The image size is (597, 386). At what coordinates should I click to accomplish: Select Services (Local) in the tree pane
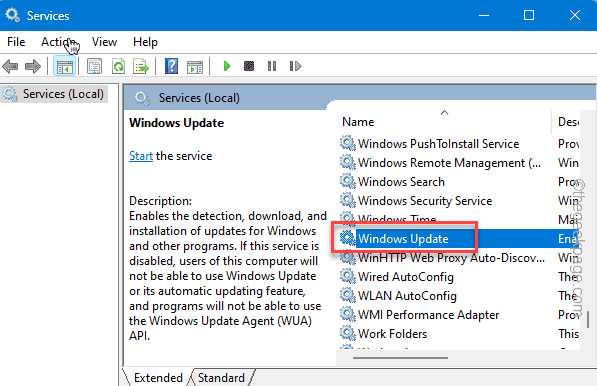pos(54,94)
